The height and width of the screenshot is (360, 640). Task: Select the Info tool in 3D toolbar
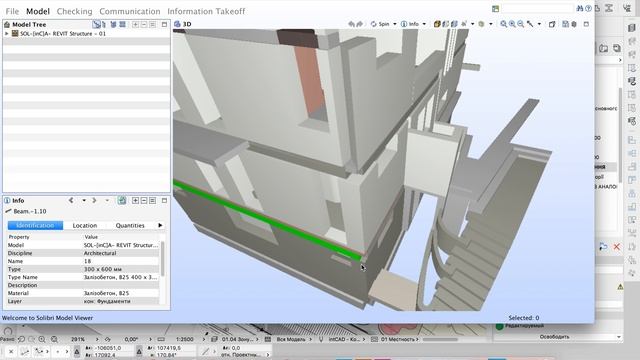(410, 24)
